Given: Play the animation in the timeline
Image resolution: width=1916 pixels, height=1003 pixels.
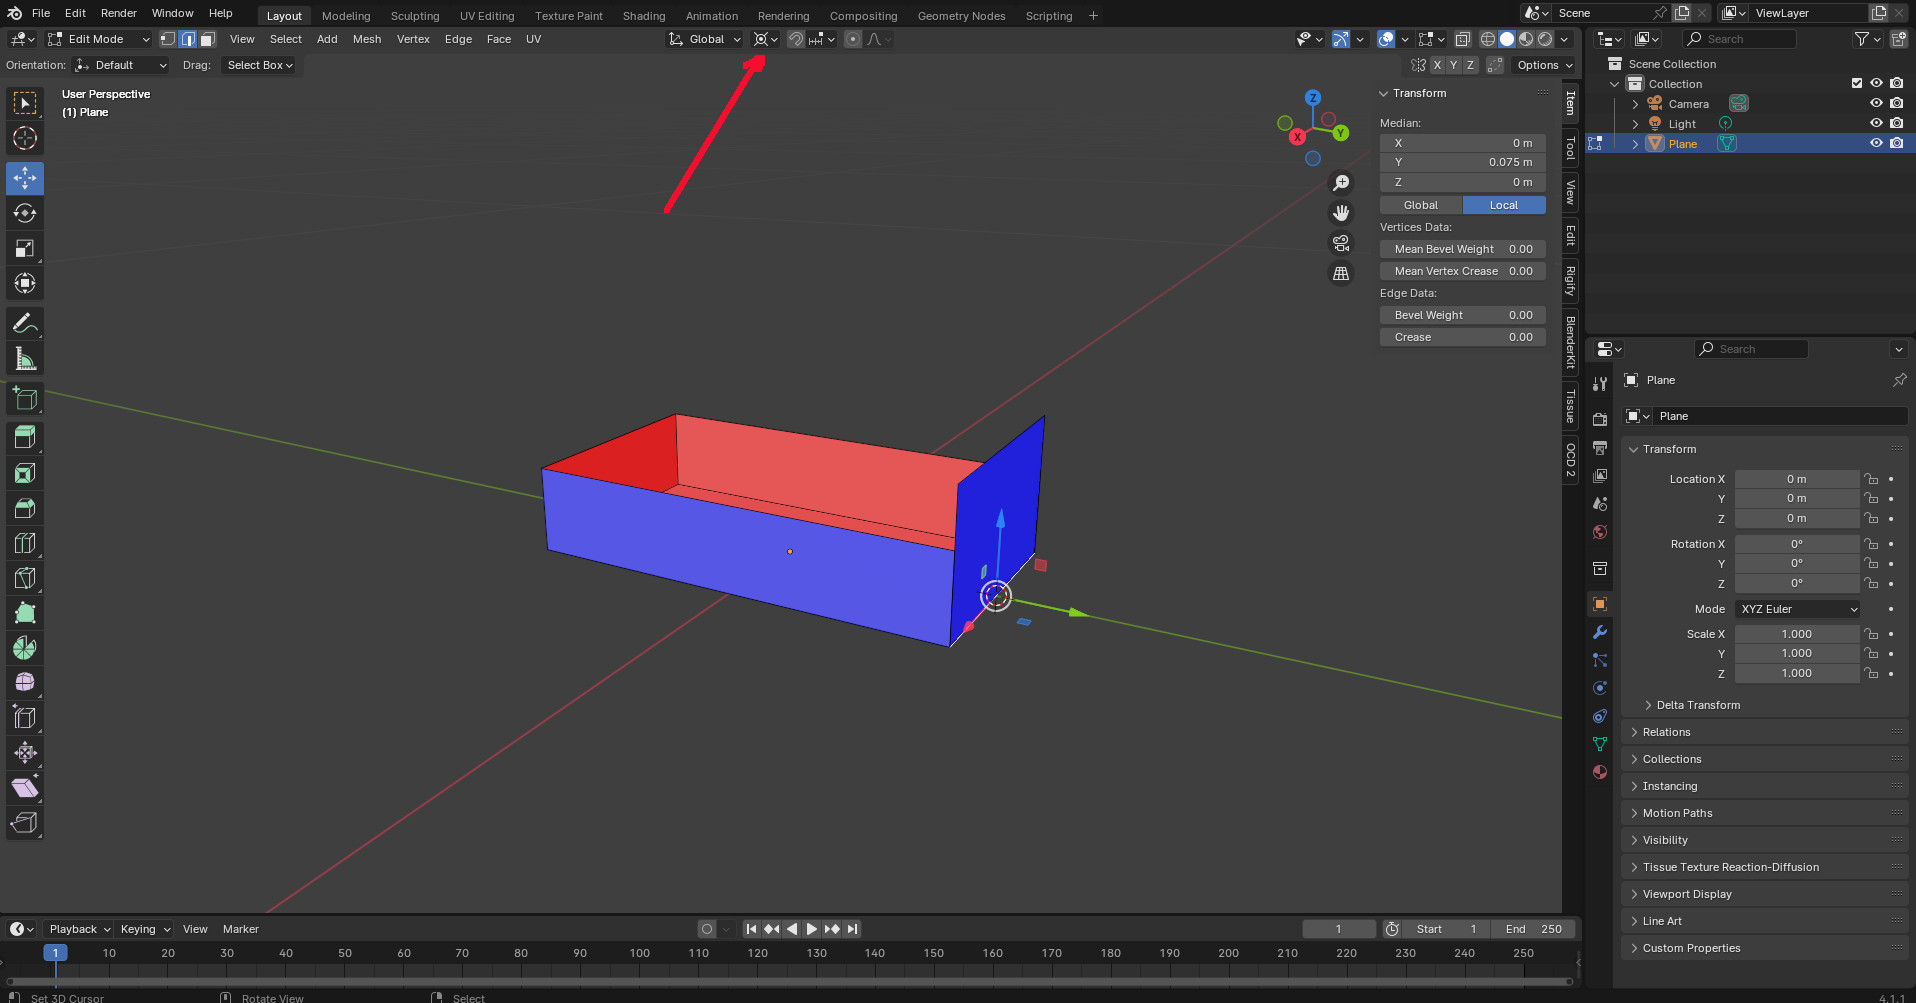Looking at the screenshot, I should (x=812, y=929).
